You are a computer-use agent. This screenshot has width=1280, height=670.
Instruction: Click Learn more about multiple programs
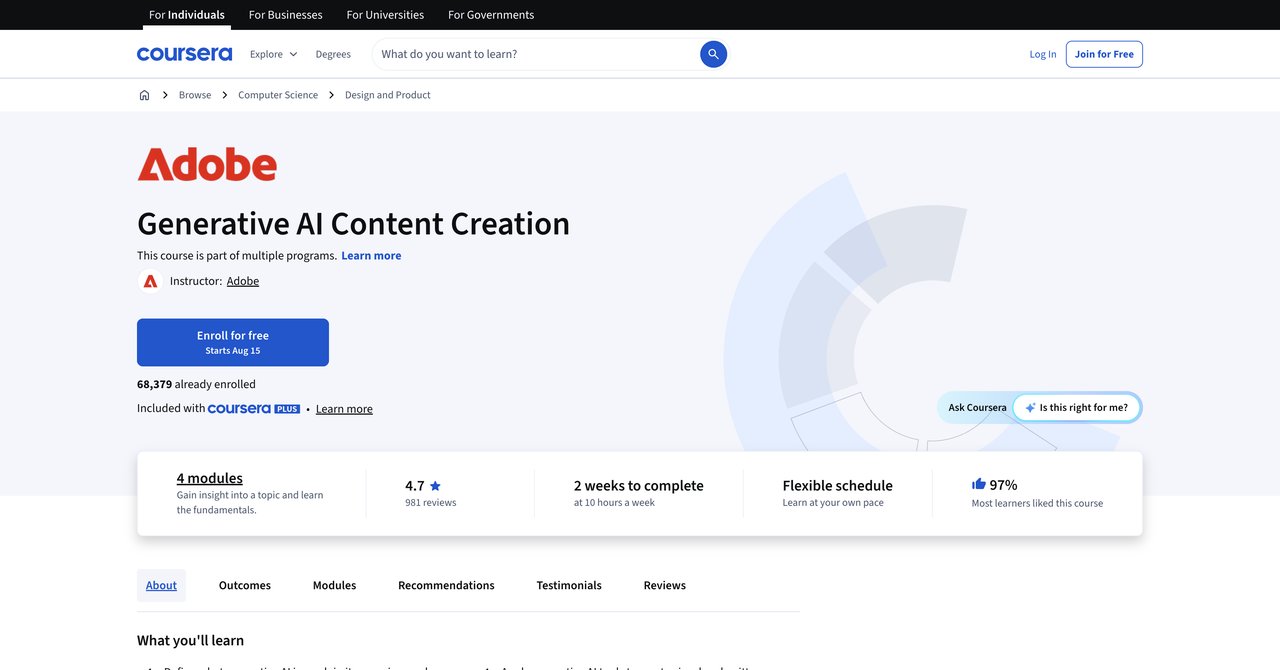371,256
